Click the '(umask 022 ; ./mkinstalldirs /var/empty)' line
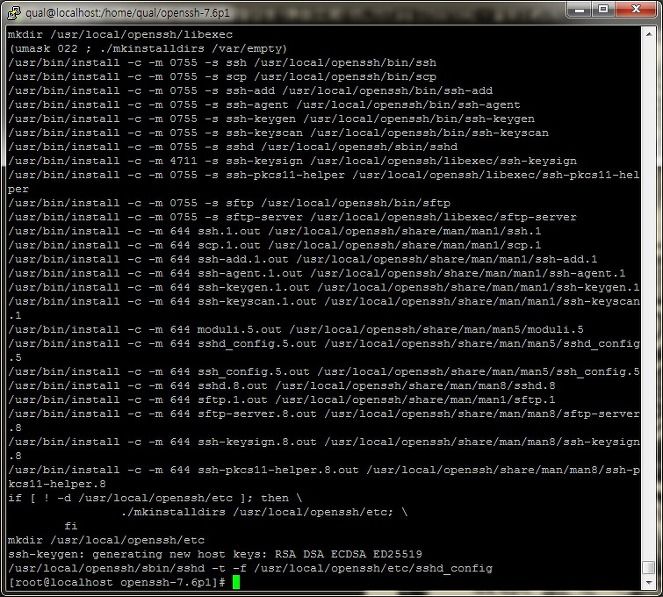Screen dimensions: 663x597 [x=148, y=48]
